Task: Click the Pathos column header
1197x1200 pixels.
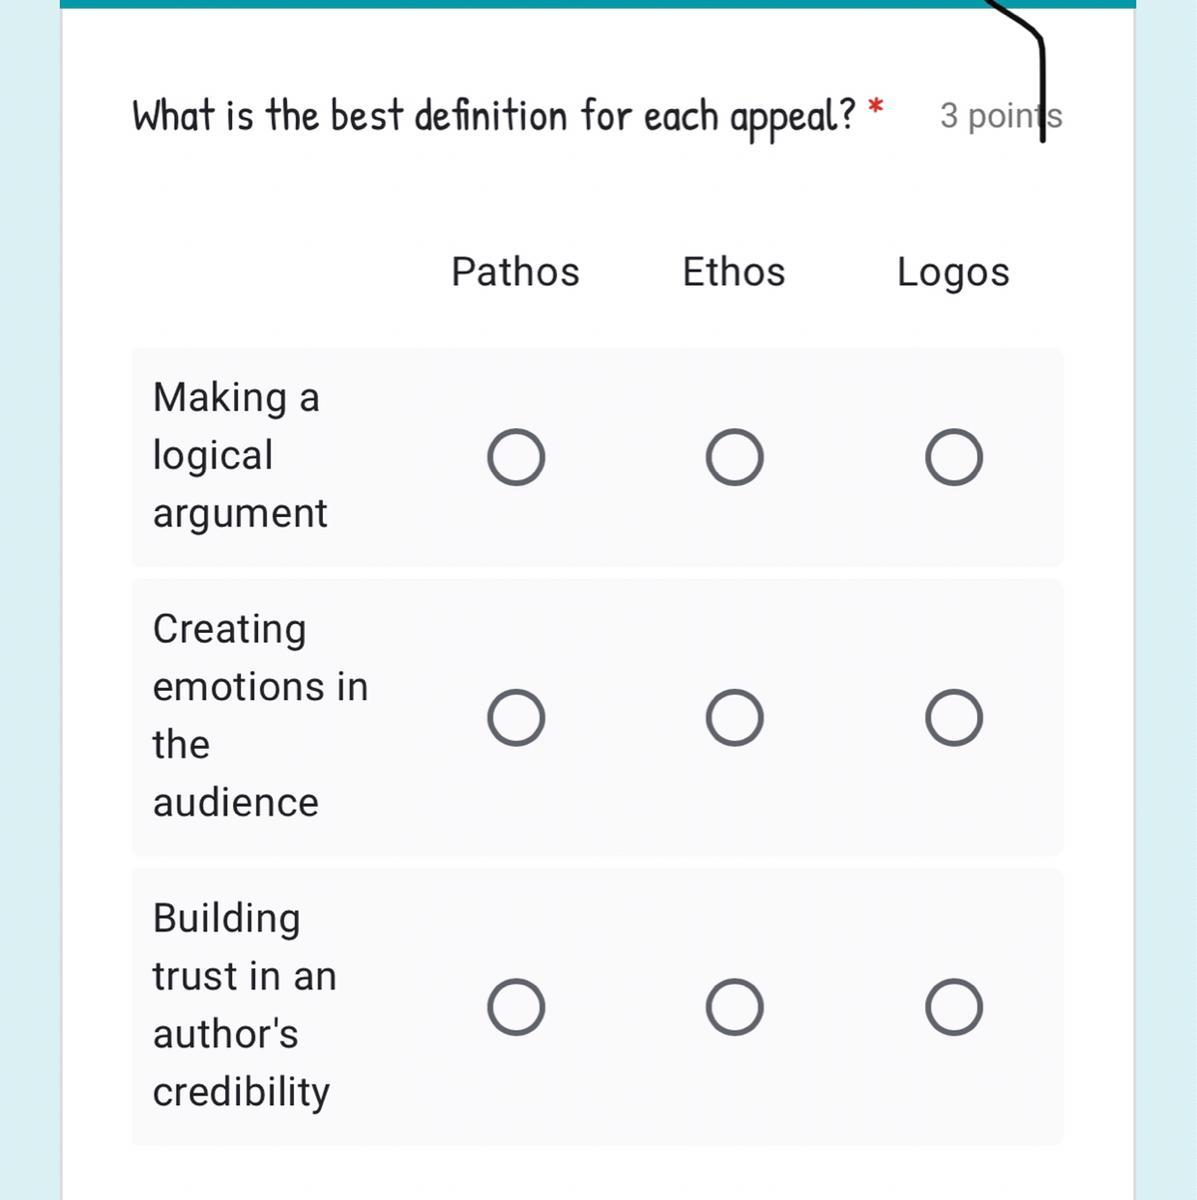Action: [515, 272]
